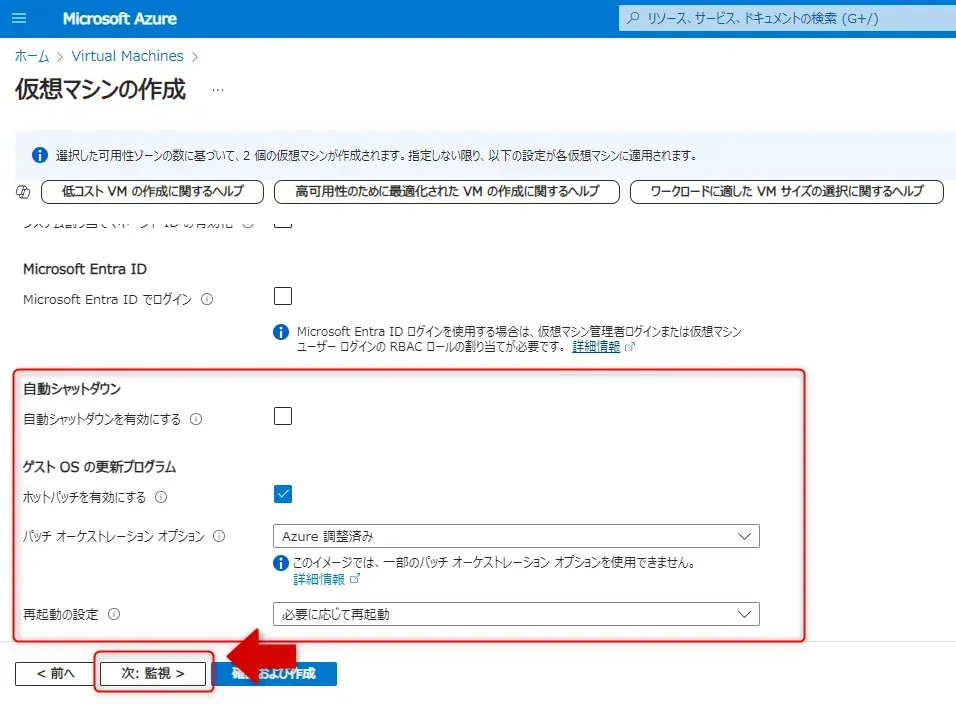This screenshot has height=704, width=956.
Task: Enable the Microsoft Entra ID login checkbox
Action: [x=283, y=296]
